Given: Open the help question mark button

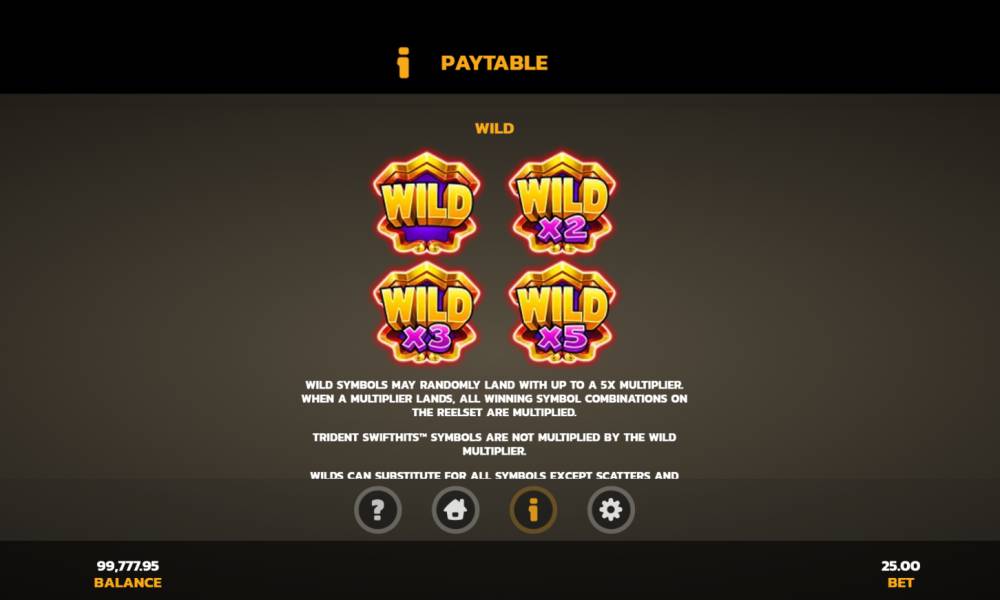Looking at the screenshot, I should click(378, 509).
